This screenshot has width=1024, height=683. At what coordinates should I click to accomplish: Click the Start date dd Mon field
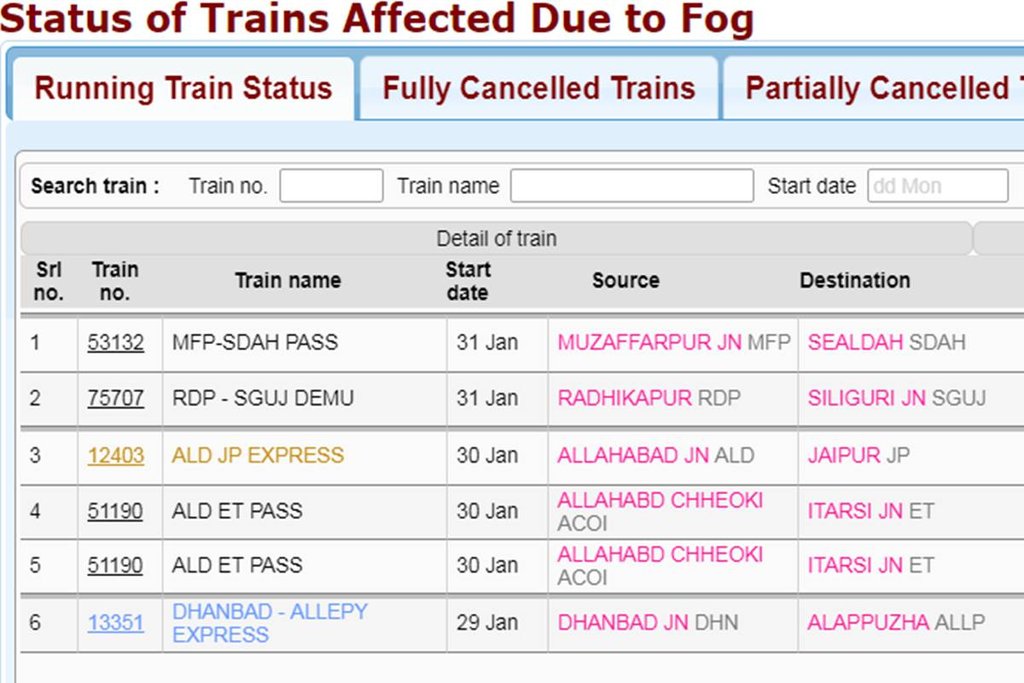pos(937,185)
